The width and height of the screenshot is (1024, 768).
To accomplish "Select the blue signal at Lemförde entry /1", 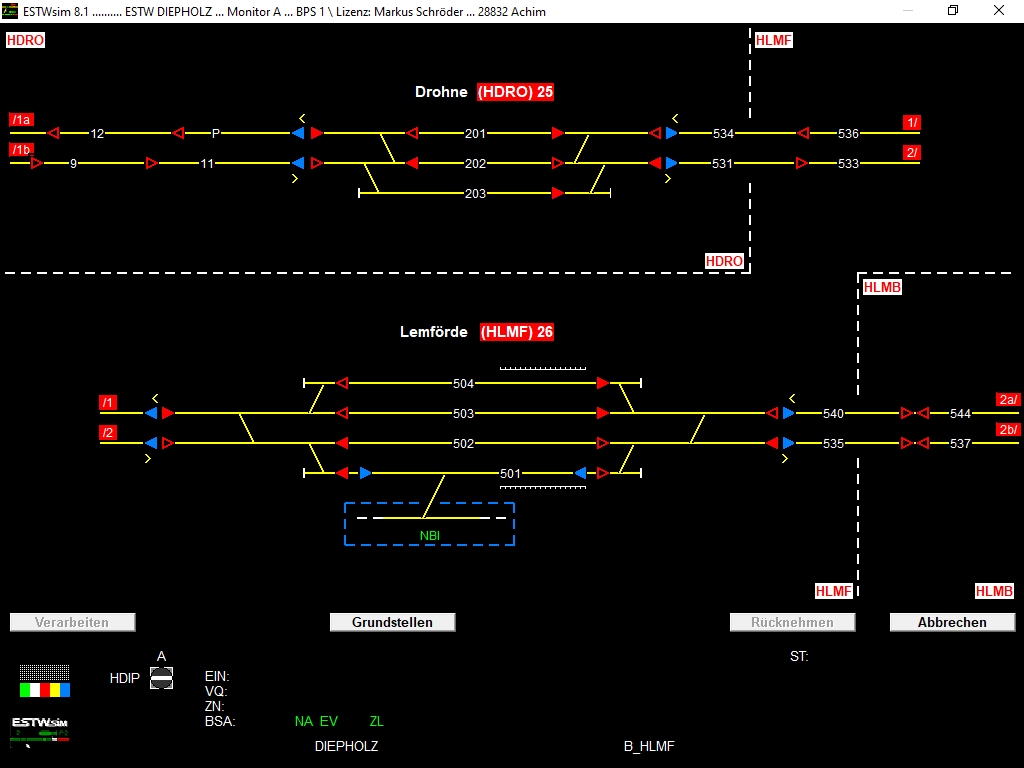I will [150, 412].
